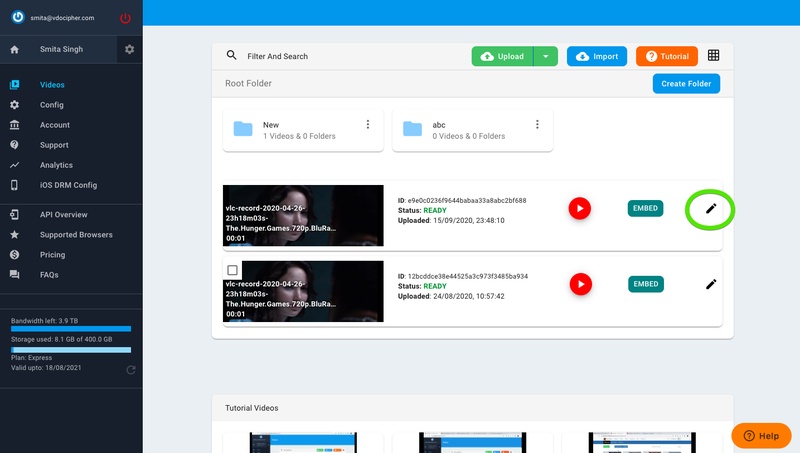
Task: Click the orange Help button
Action: 761,436
